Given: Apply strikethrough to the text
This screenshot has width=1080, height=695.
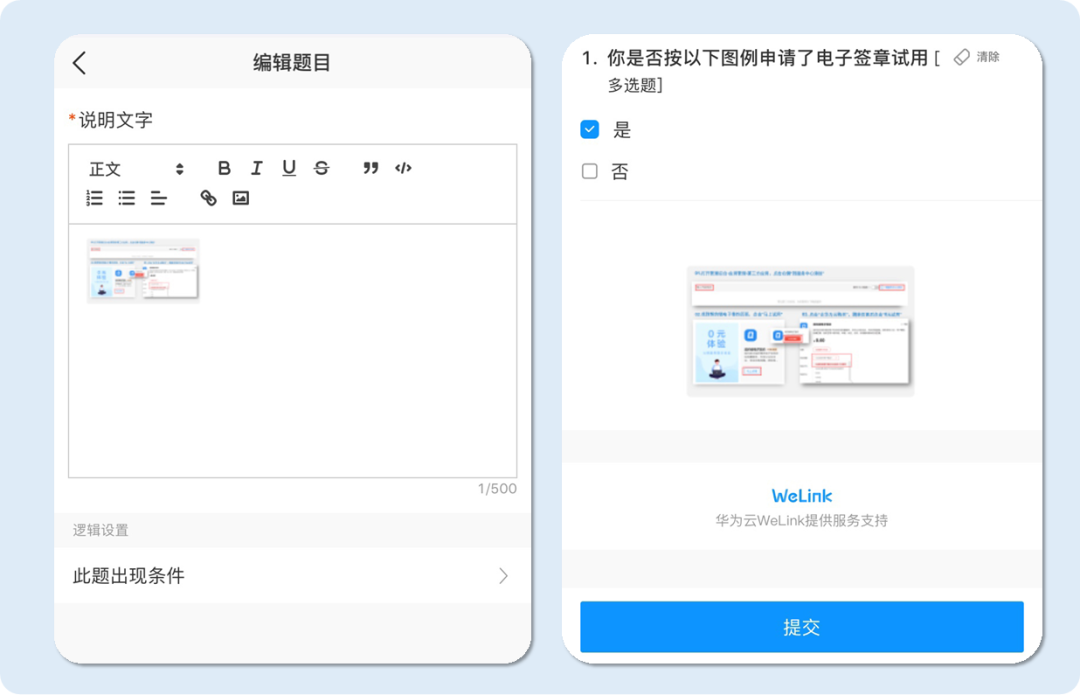Looking at the screenshot, I should (321, 168).
